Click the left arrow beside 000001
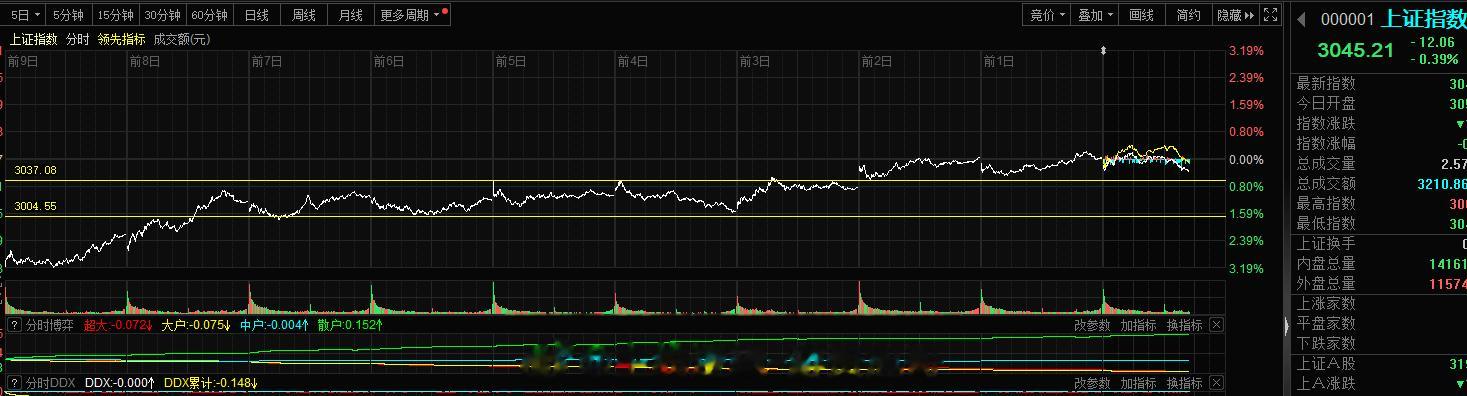This screenshot has height=396, width=1467. 1302,19
